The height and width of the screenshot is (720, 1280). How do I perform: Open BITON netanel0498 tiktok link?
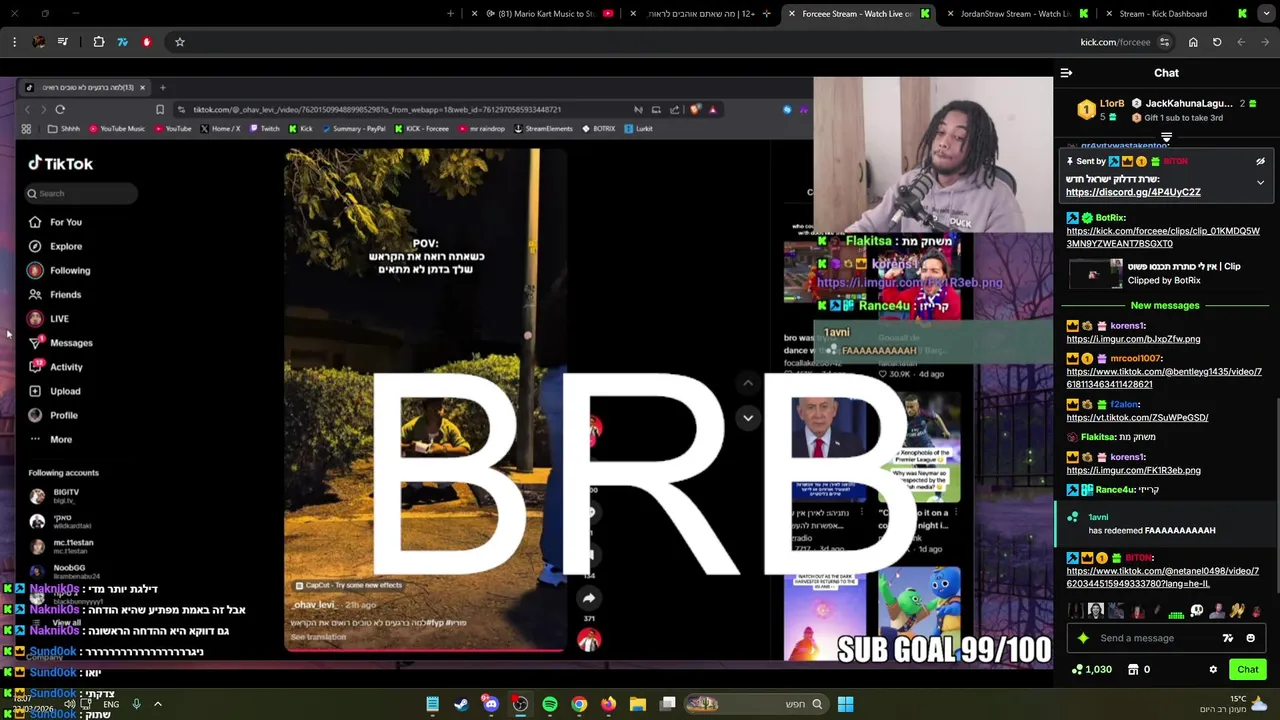pyautogui.click(x=1162, y=577)
